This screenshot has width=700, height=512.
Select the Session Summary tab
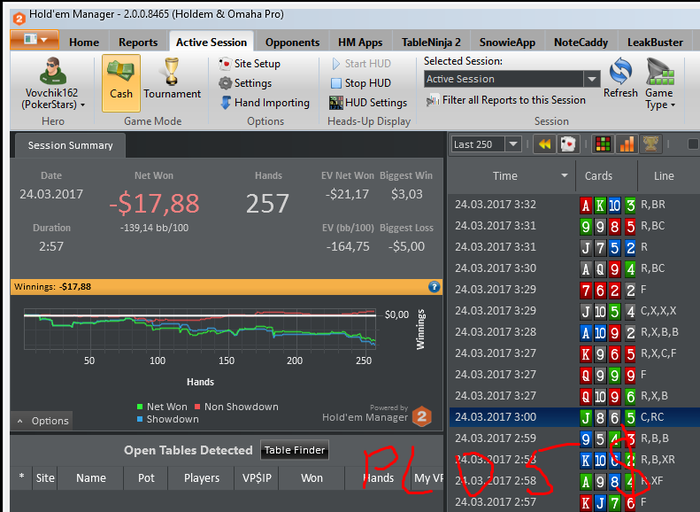(x=70, y=146)
